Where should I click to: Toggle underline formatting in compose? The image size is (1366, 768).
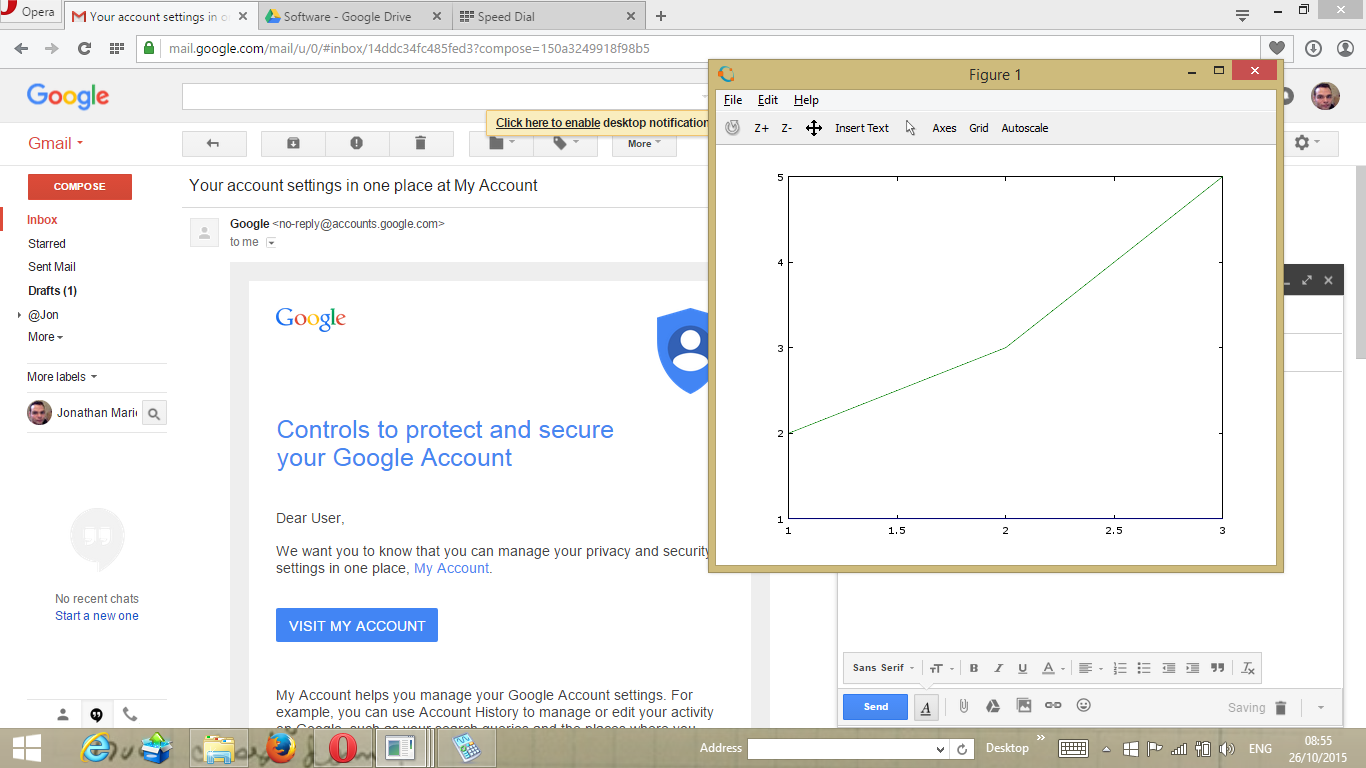click(x=1022, y=668)
